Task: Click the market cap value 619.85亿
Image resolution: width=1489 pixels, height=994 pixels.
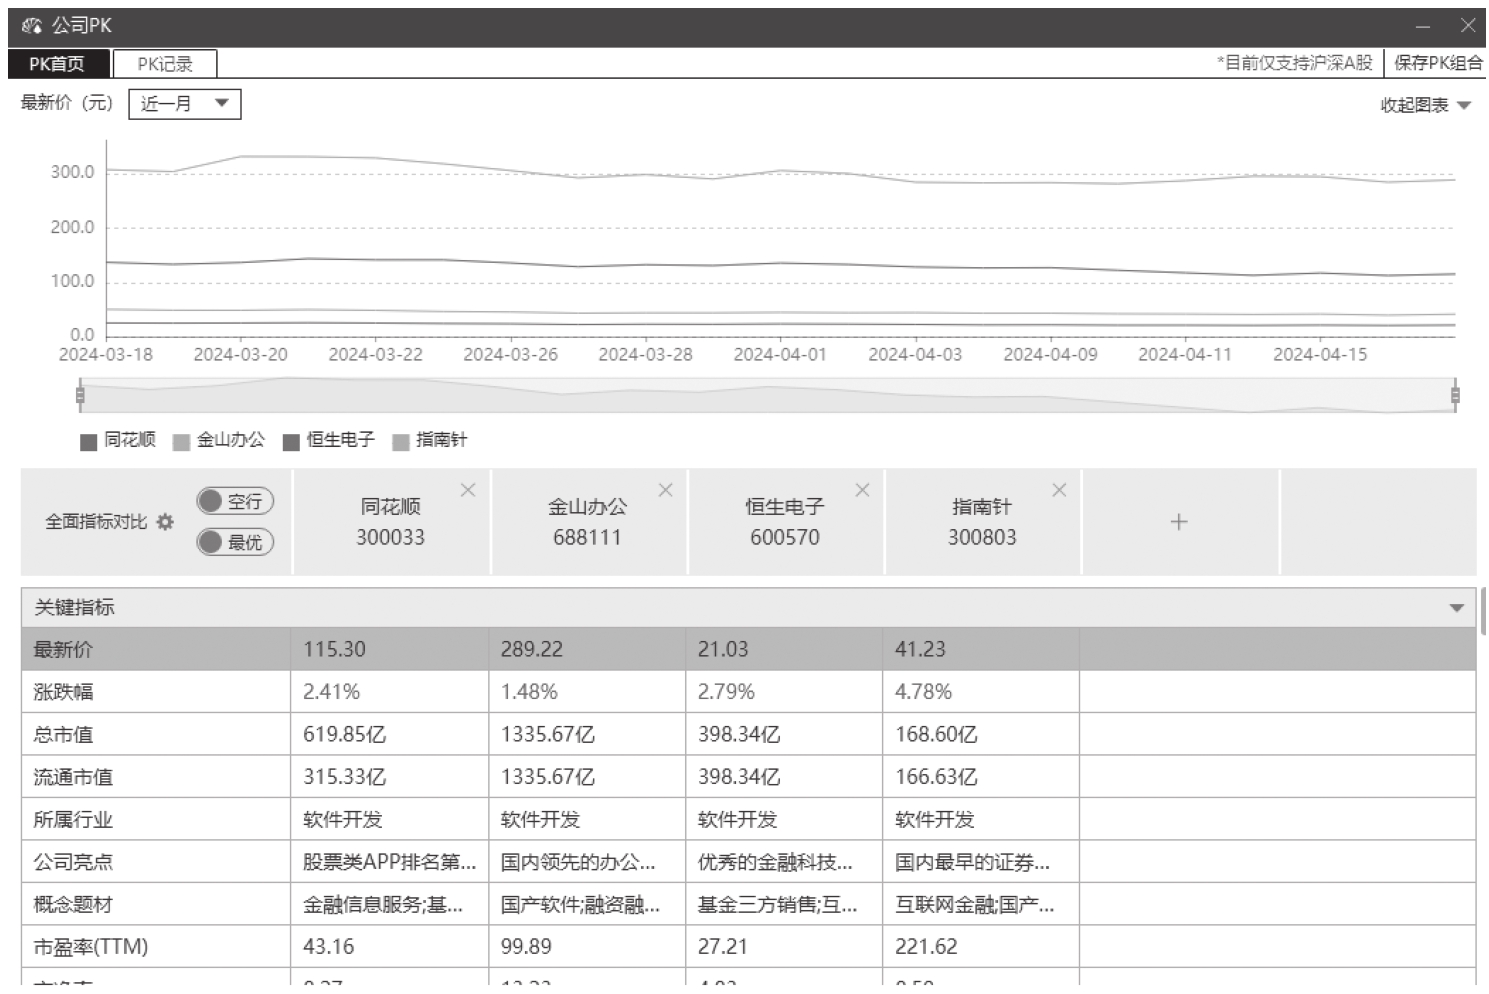Action: pos(345,735)
